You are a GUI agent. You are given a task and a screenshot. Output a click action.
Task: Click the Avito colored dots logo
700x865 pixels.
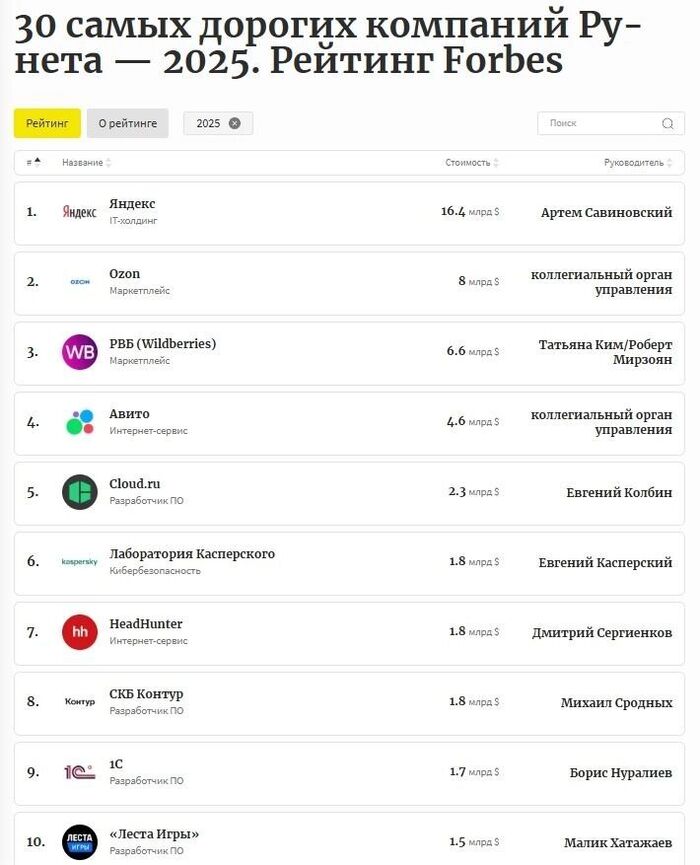pos(80,422)
